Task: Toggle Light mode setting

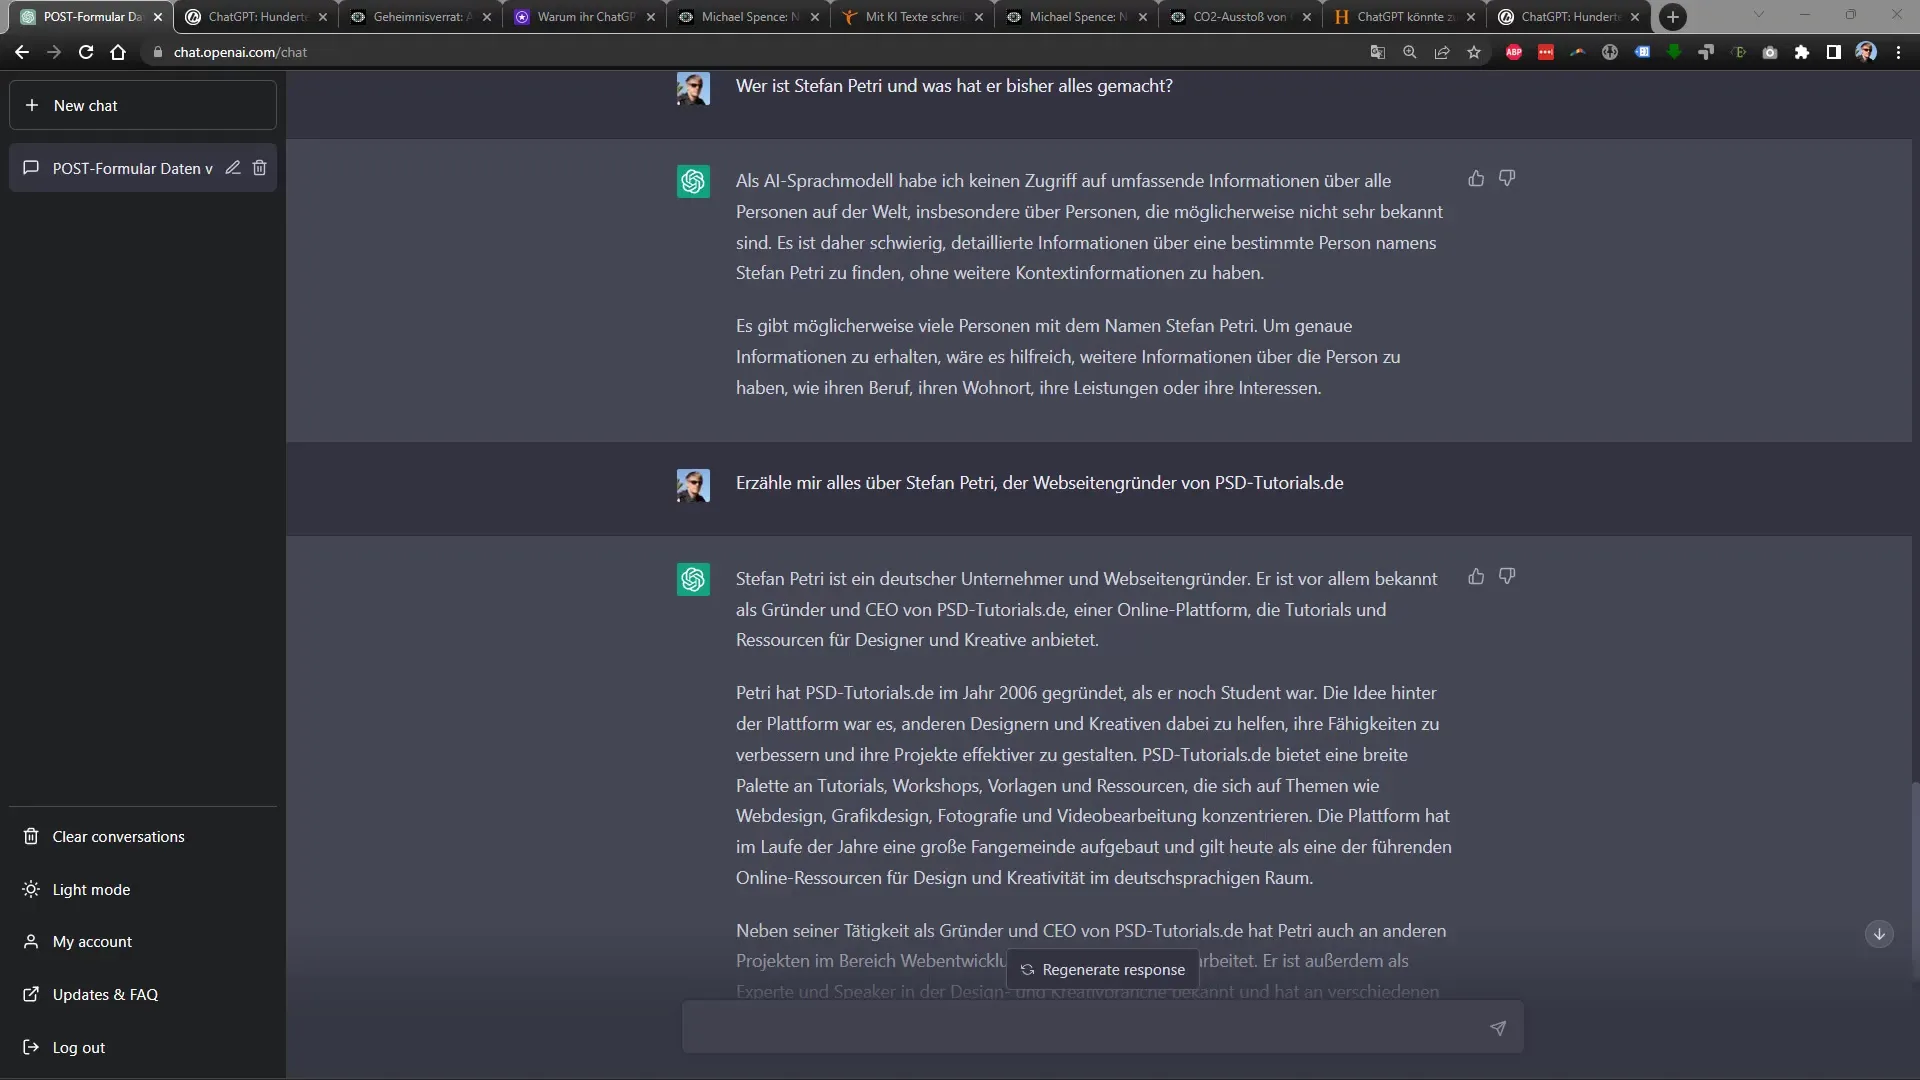Action: pos(91,889)
